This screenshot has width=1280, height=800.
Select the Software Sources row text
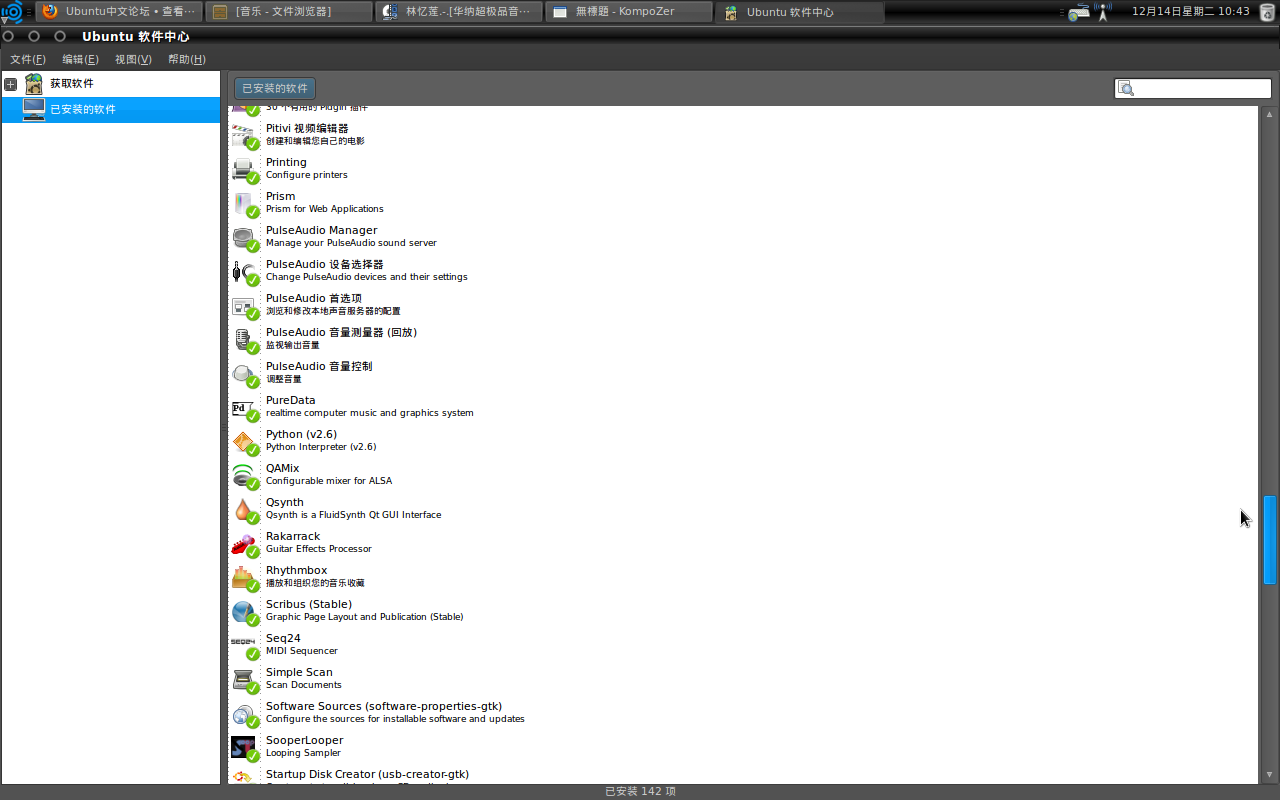[395, 712]
